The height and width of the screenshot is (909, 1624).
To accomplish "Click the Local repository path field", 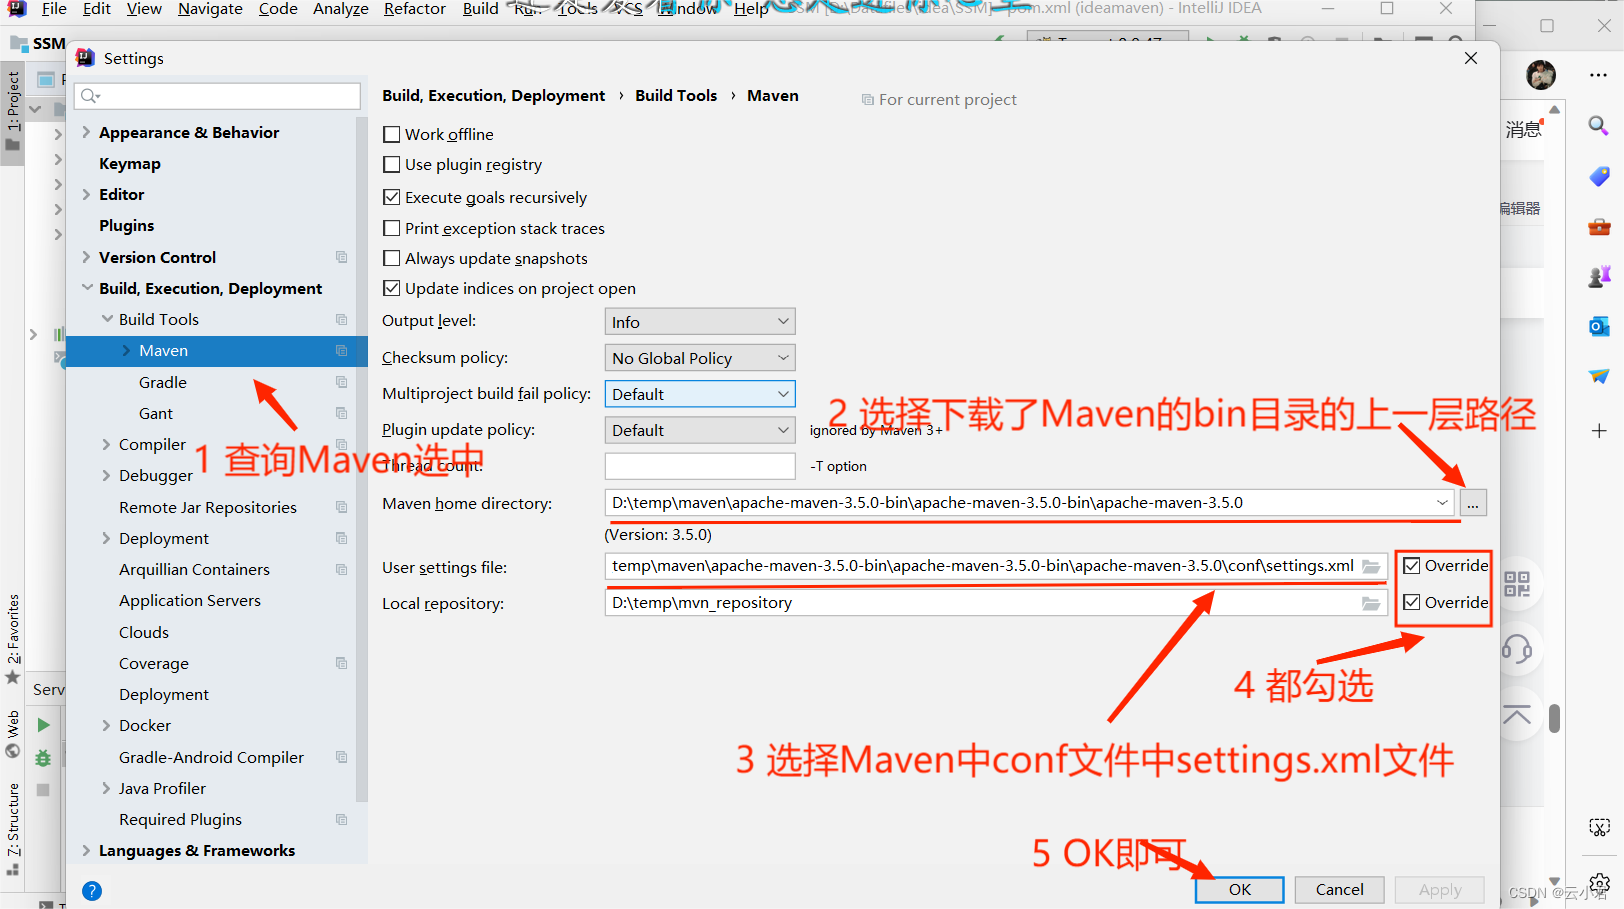I will [996, 603].
